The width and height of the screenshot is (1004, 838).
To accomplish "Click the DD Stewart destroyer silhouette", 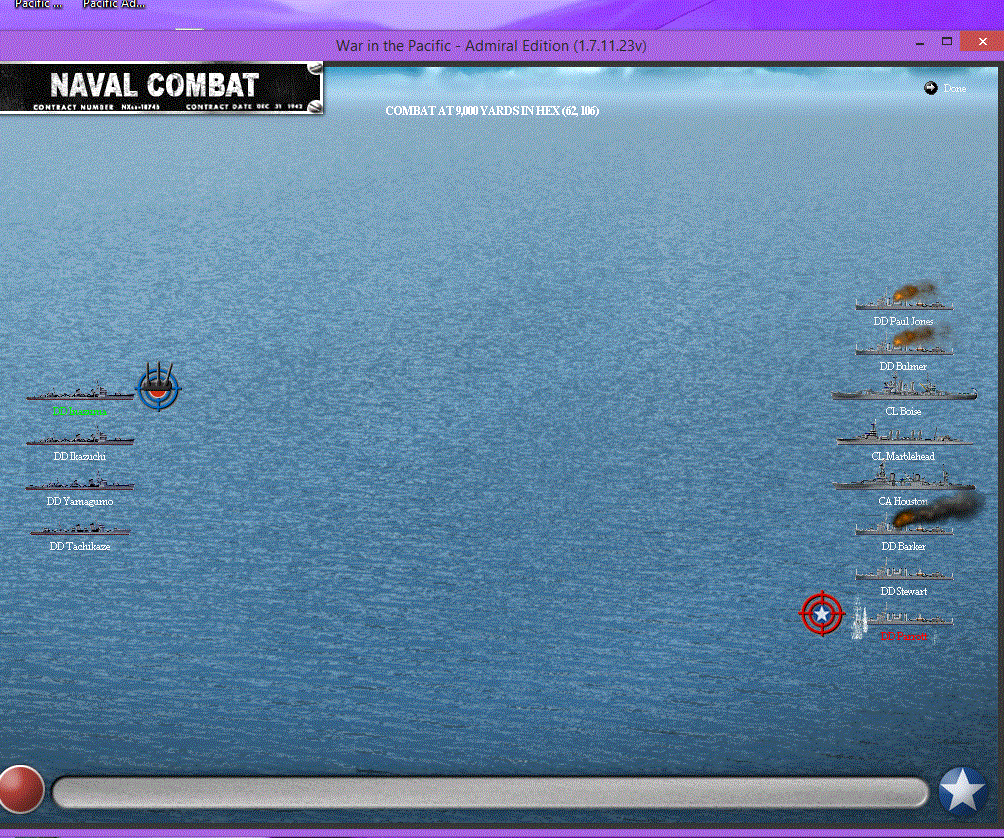I will [x=904, y=570].
